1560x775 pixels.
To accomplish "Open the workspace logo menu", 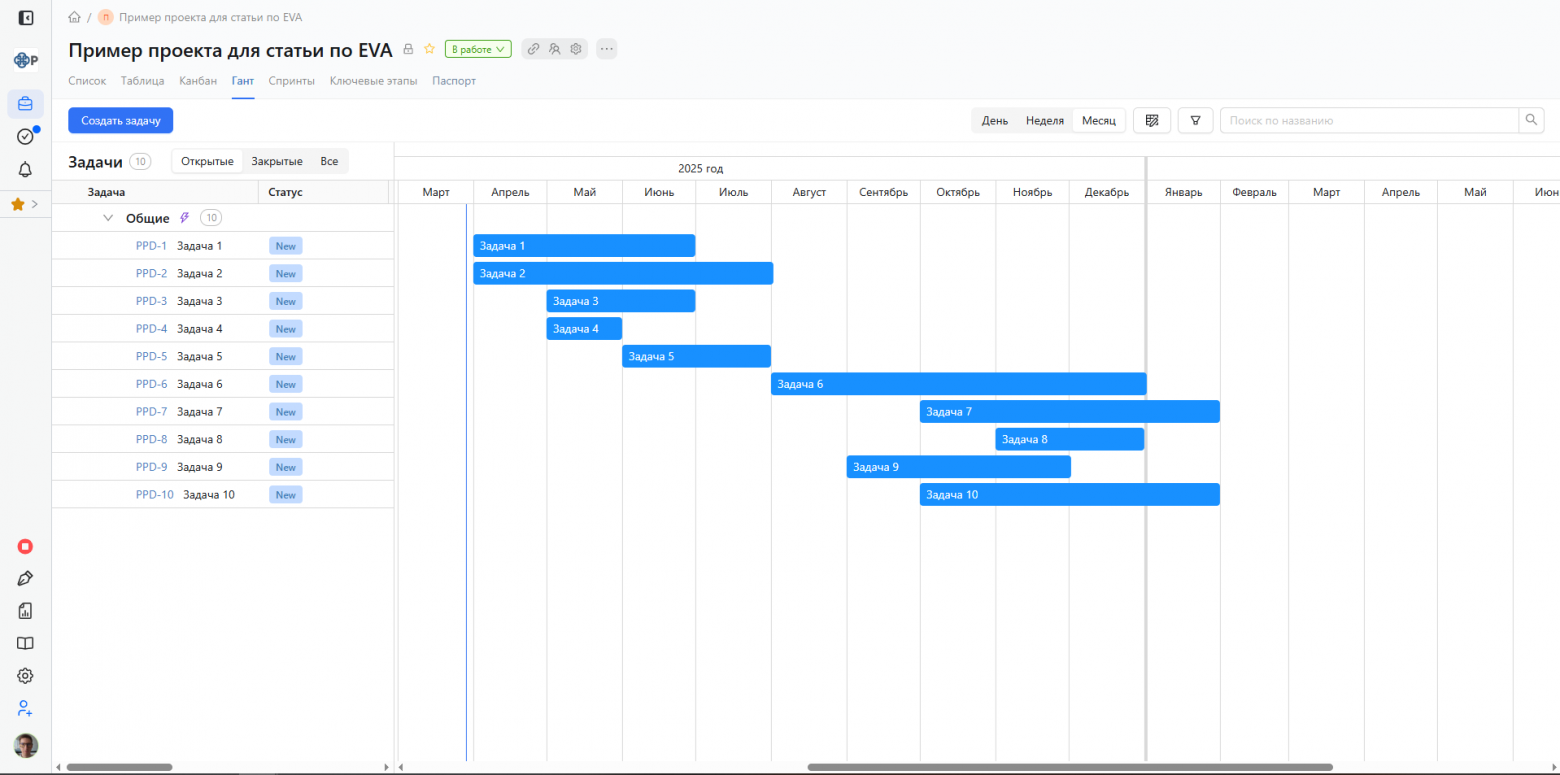I will tap(26, 61).
